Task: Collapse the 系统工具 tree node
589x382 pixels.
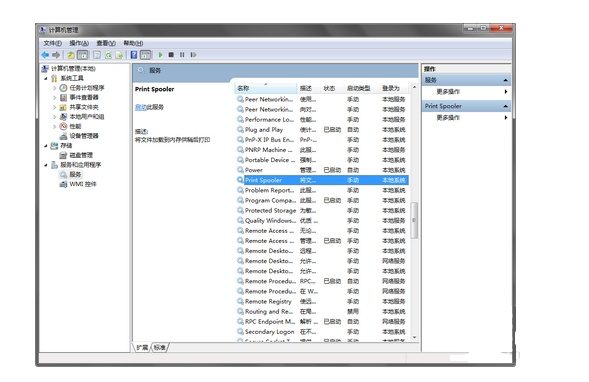Action: pyautogui.click(x=46, y=79)
